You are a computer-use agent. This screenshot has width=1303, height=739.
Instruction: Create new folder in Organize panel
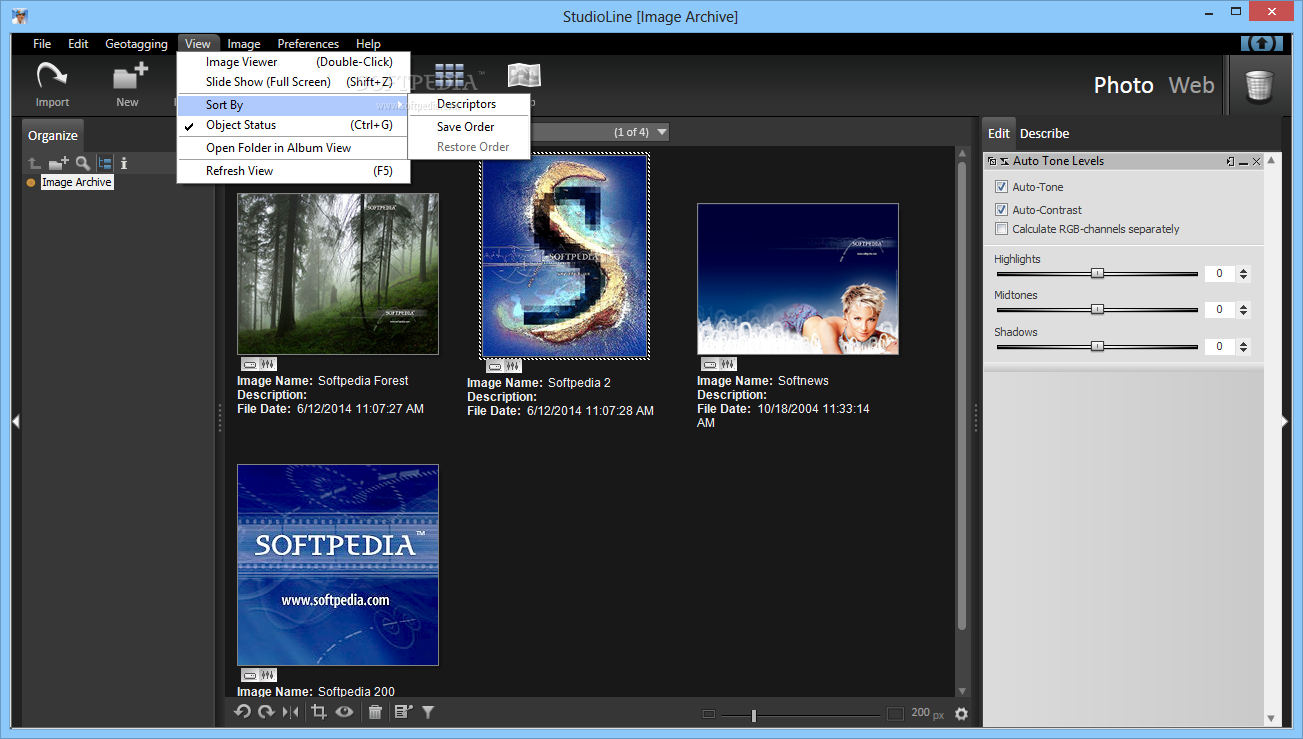pyautogui.click(x=59, y=163)
